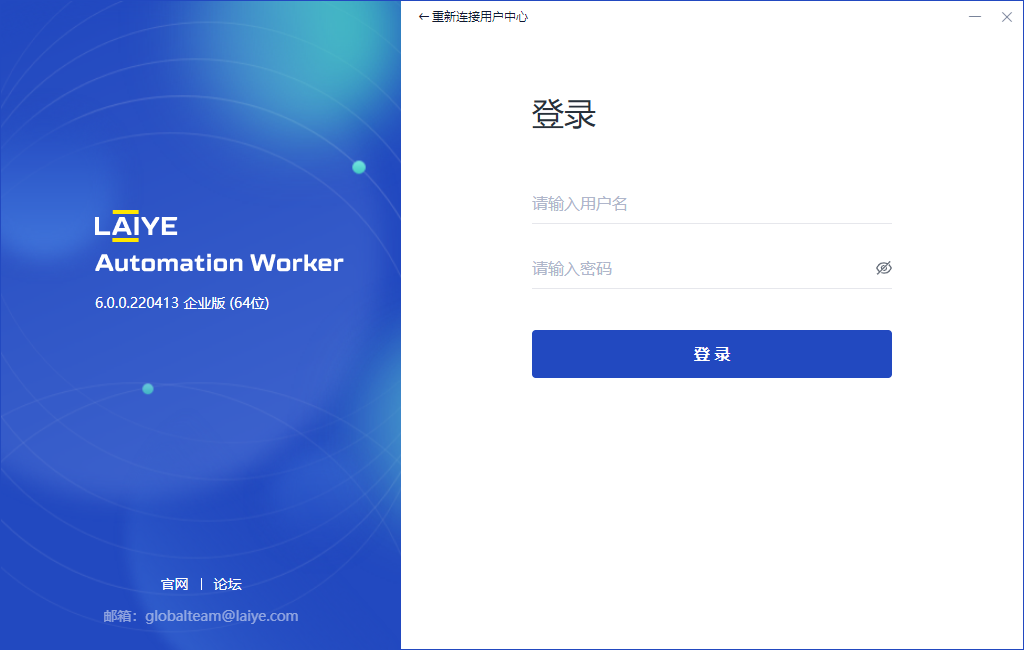1024x650 pixels.
Task: Open 重新连接用户中心 to reconnect user center
Action: pos(479,16)
